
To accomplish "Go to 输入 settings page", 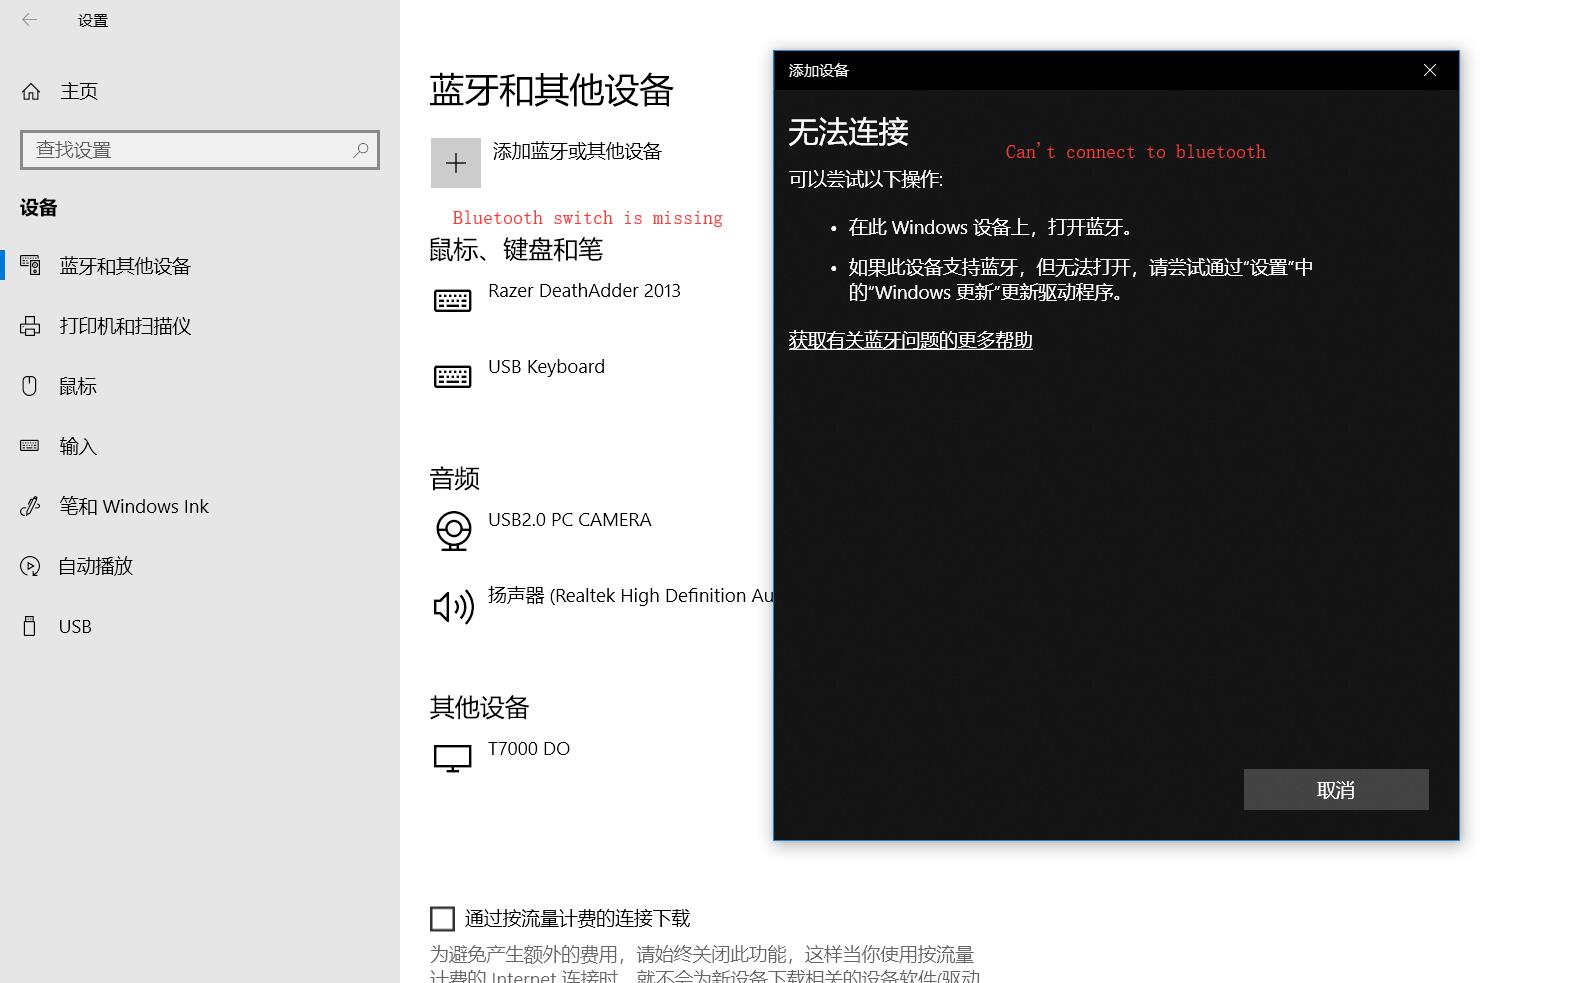I will pyautogui.click(x=78, y=446).
